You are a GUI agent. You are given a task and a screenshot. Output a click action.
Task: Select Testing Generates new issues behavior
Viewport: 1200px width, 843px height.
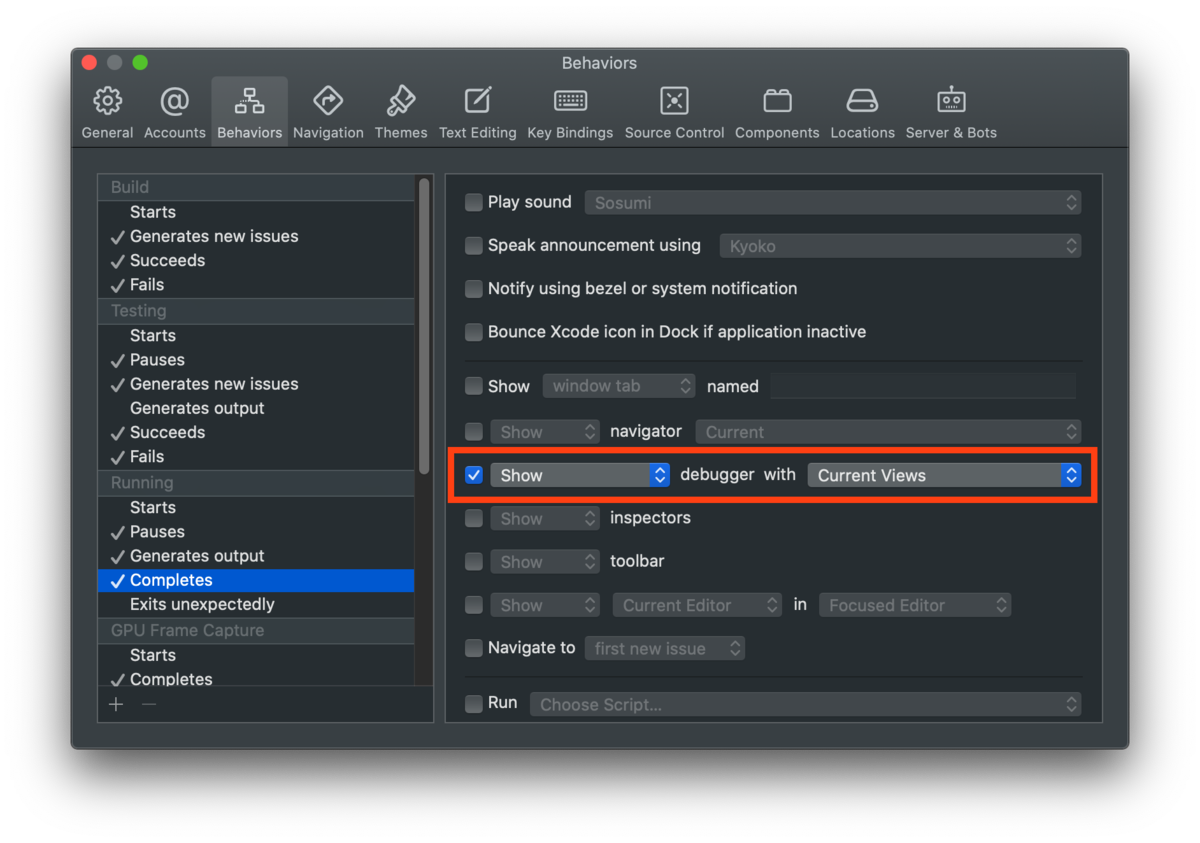[256, 384]
